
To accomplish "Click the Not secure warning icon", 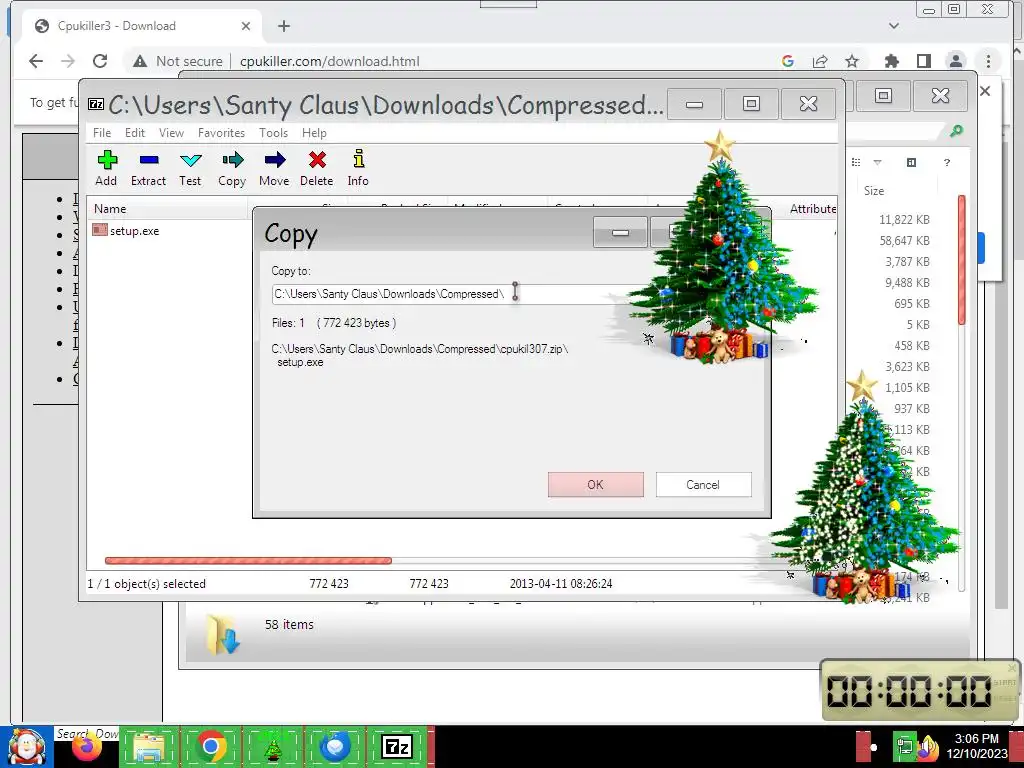I will (140, 61).
